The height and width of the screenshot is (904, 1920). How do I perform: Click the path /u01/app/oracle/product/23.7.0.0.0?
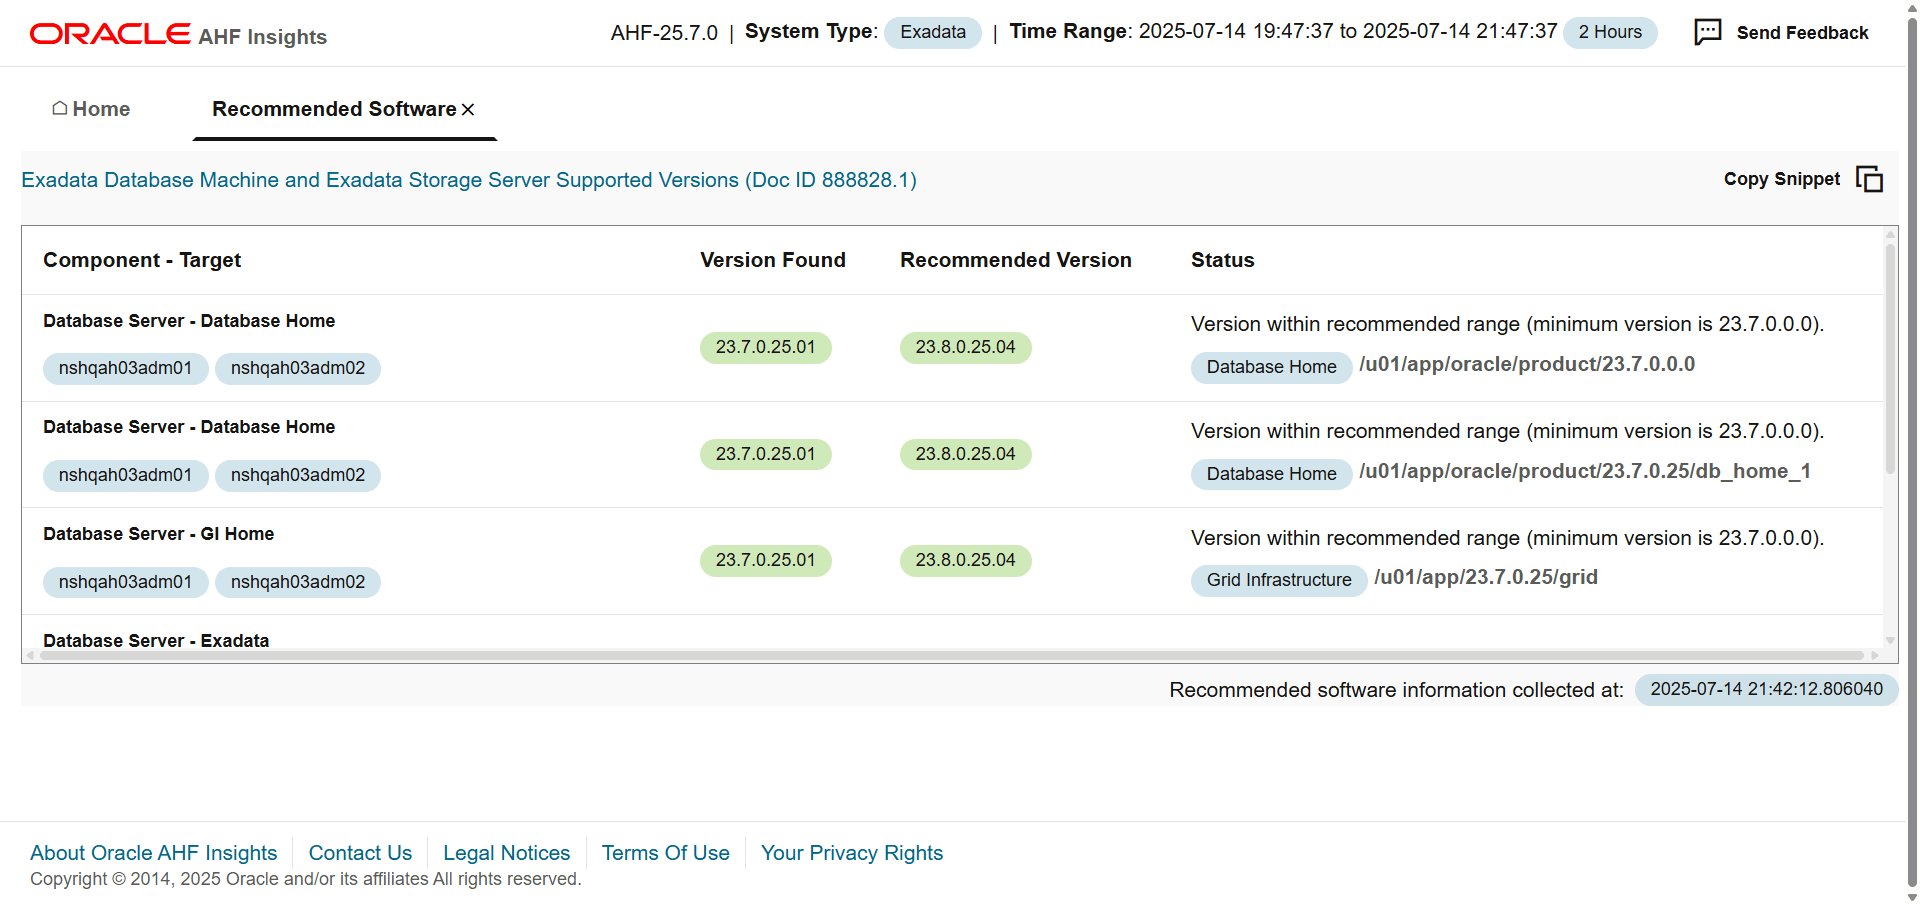click(1527, 364)
